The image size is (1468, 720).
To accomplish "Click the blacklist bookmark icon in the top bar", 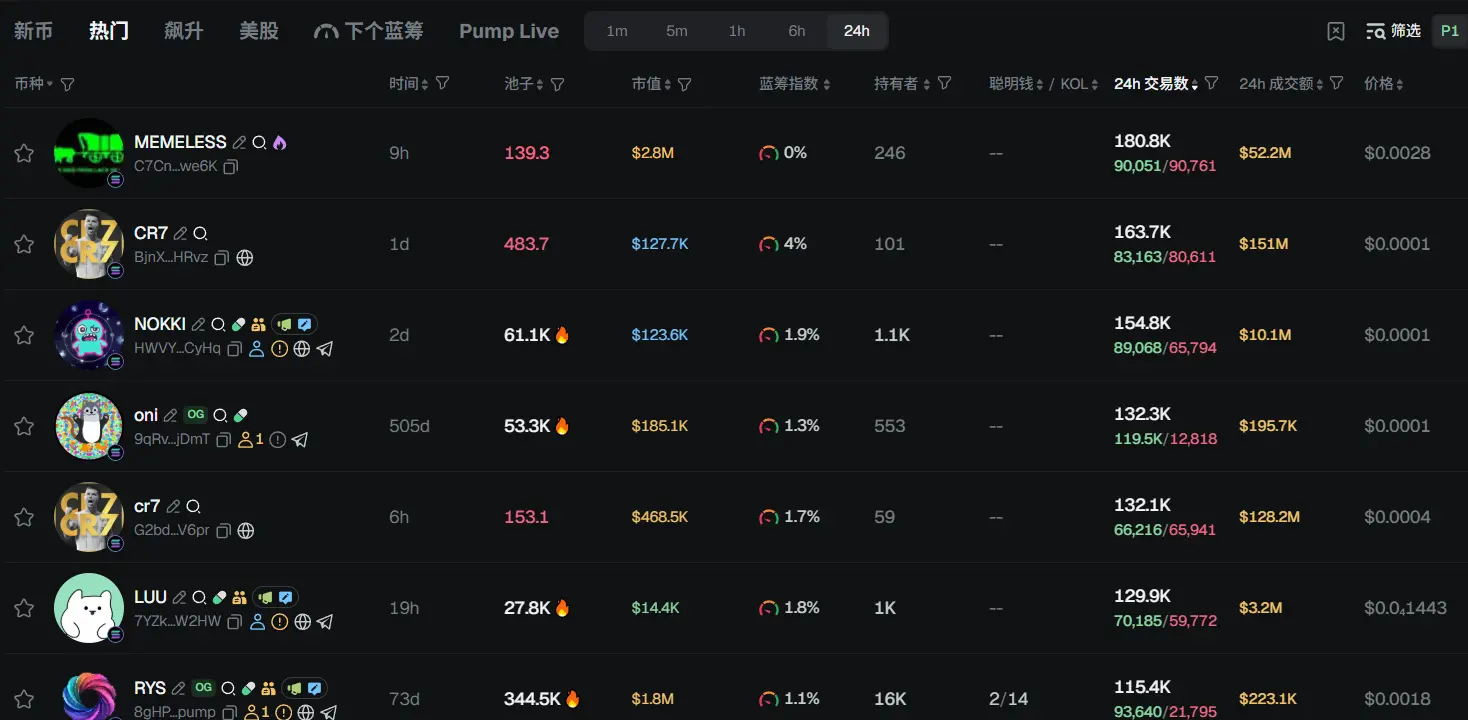I will [1336, 31].
